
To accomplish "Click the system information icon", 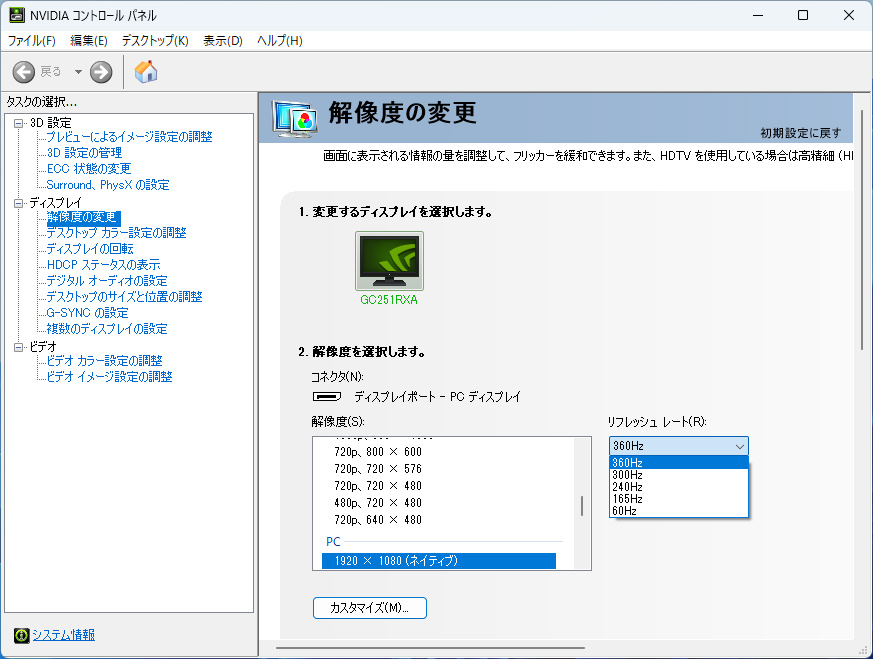I will (x=21, y=635).
